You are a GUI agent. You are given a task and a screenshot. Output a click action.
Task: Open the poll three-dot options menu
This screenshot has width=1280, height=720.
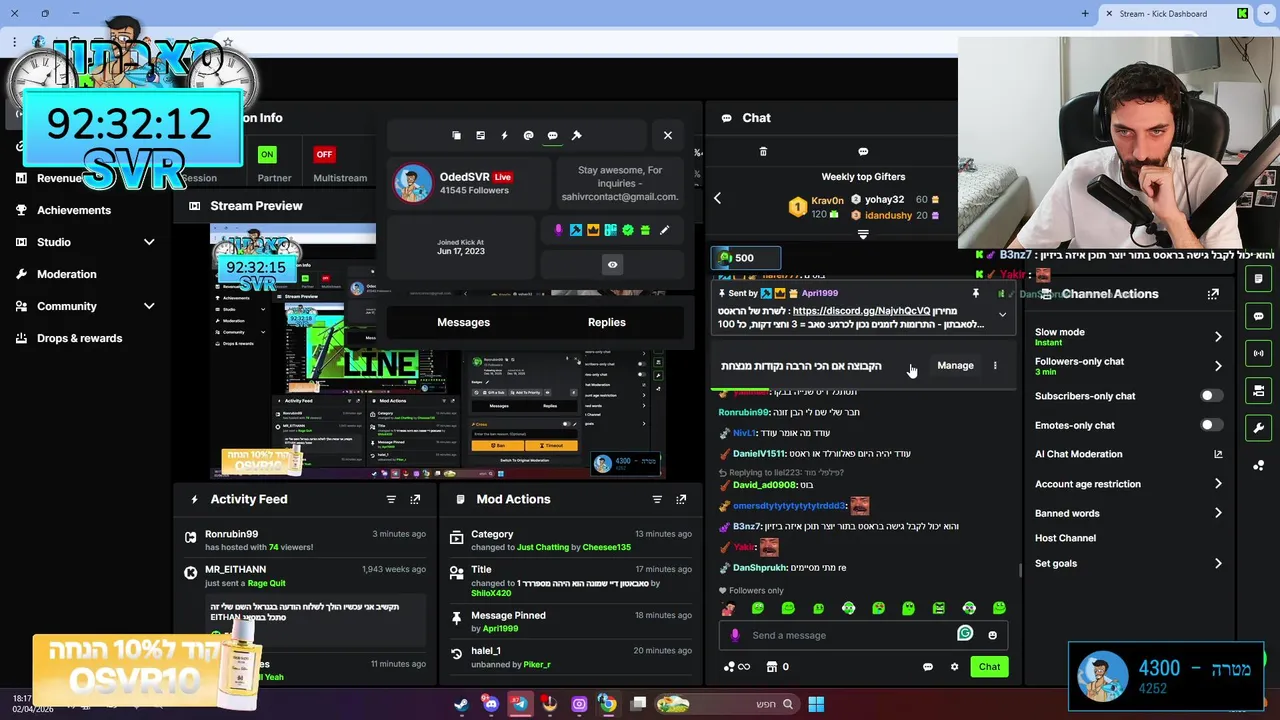click(995, 365)
